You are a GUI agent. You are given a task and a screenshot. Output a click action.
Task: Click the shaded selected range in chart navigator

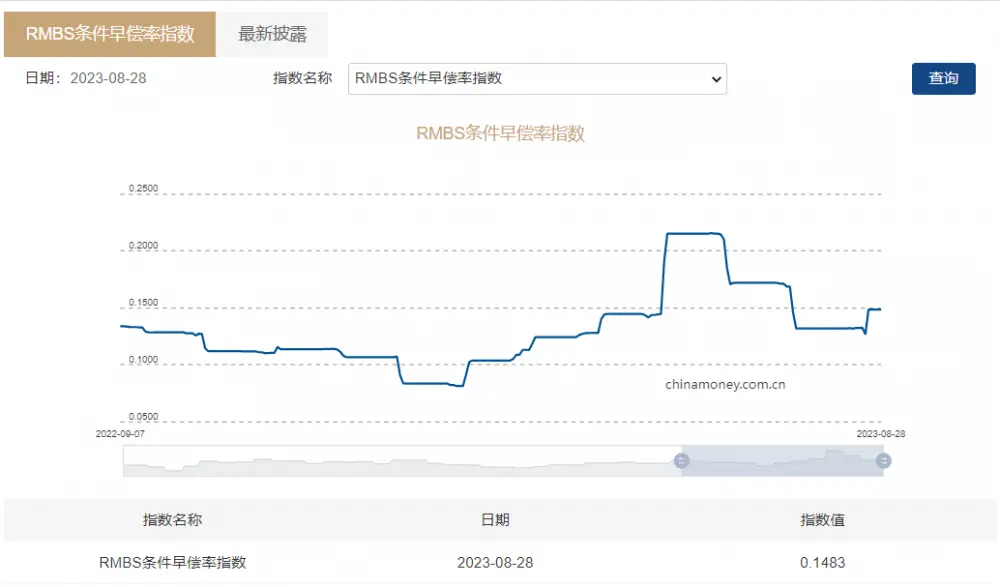782,461
